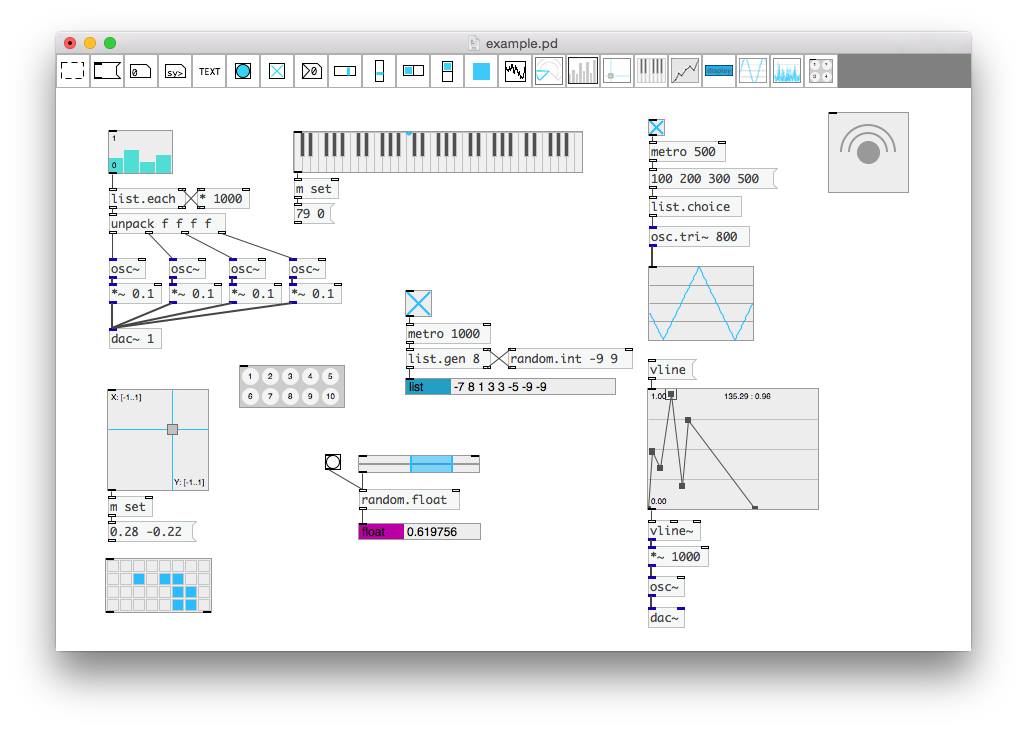This screenshot has width=1027, height=731.
Task: Pick the blue display label tool
Action: pyautogui.click(x=719, y=71)
